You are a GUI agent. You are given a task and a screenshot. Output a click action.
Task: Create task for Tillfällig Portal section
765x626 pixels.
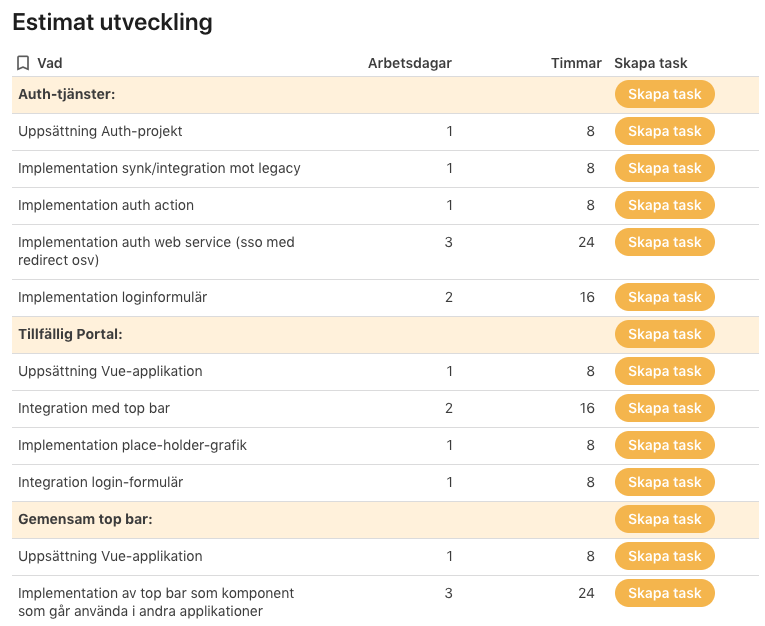664,334
